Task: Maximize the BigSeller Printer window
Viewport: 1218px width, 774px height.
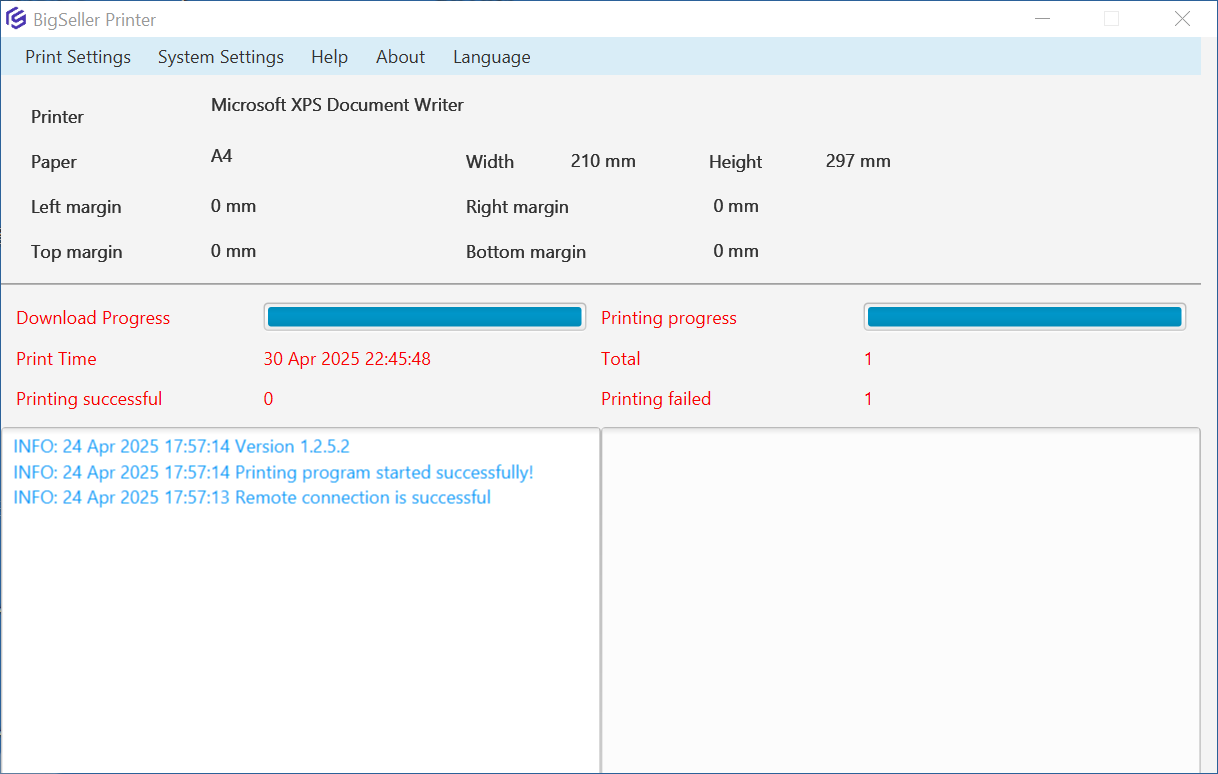Action: 1111,19
